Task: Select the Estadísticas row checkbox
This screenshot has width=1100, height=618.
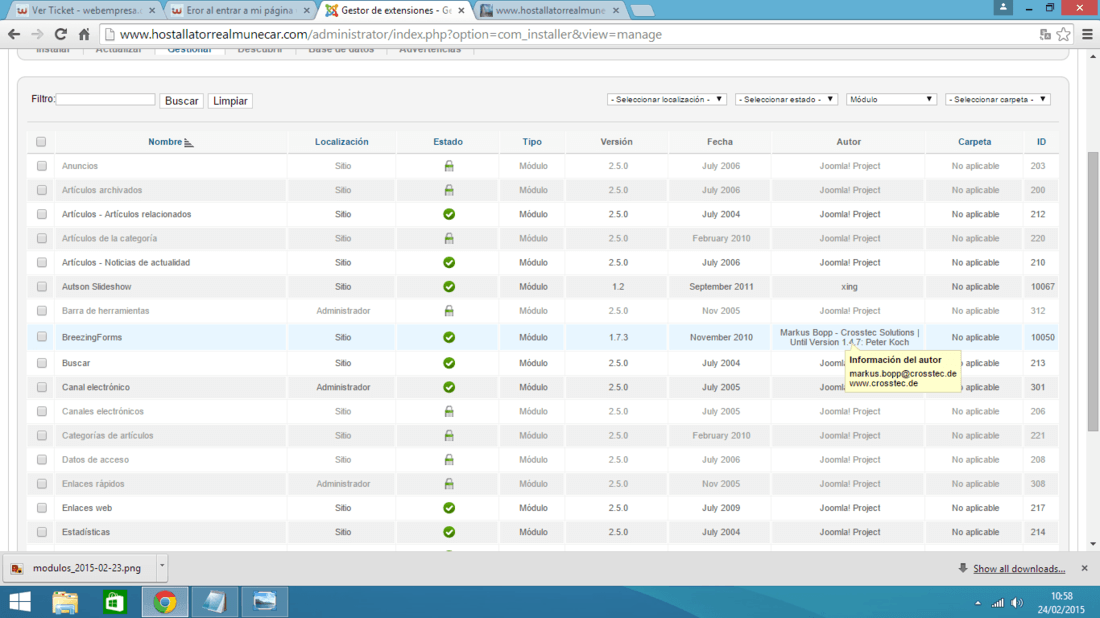Action: coord(42,532)
